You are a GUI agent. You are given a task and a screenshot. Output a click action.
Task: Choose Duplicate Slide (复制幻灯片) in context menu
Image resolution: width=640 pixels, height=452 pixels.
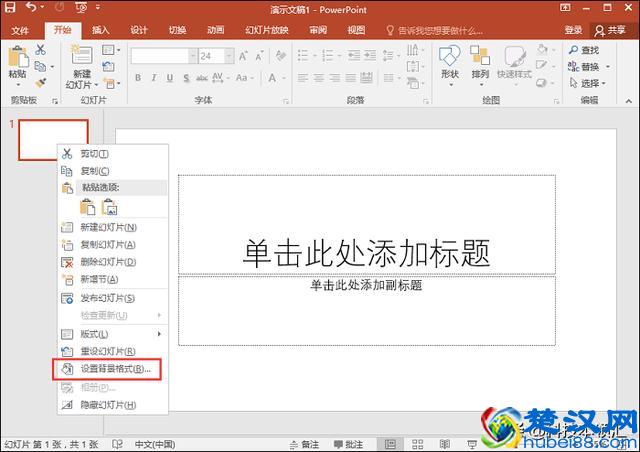[x=113, y=245]
